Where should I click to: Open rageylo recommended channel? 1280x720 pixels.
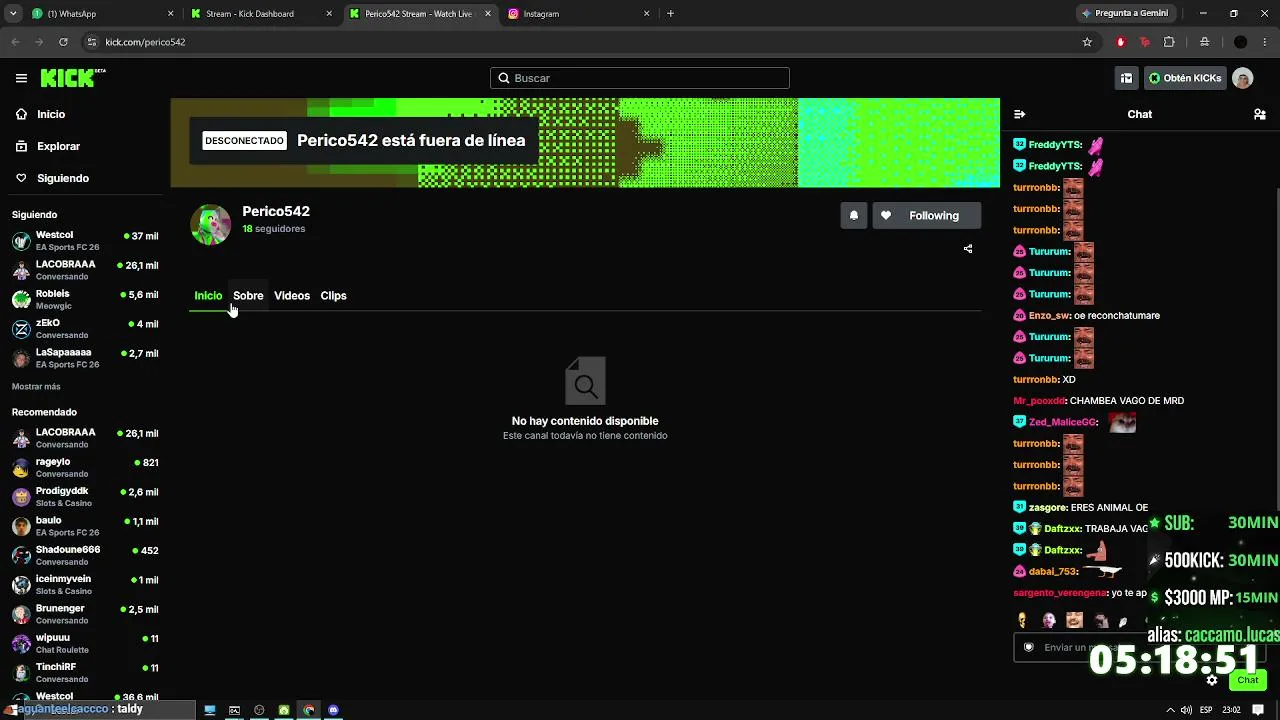pos(85,468)
